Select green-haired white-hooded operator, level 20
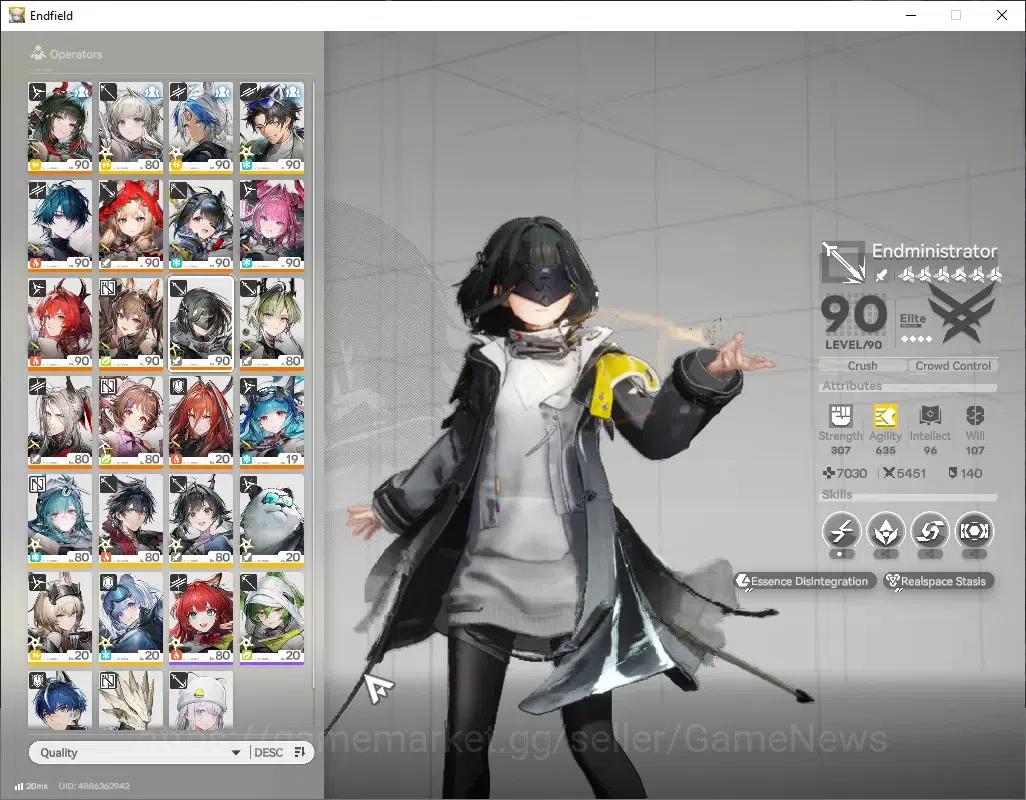1026x800 pixels. point(272,618)
